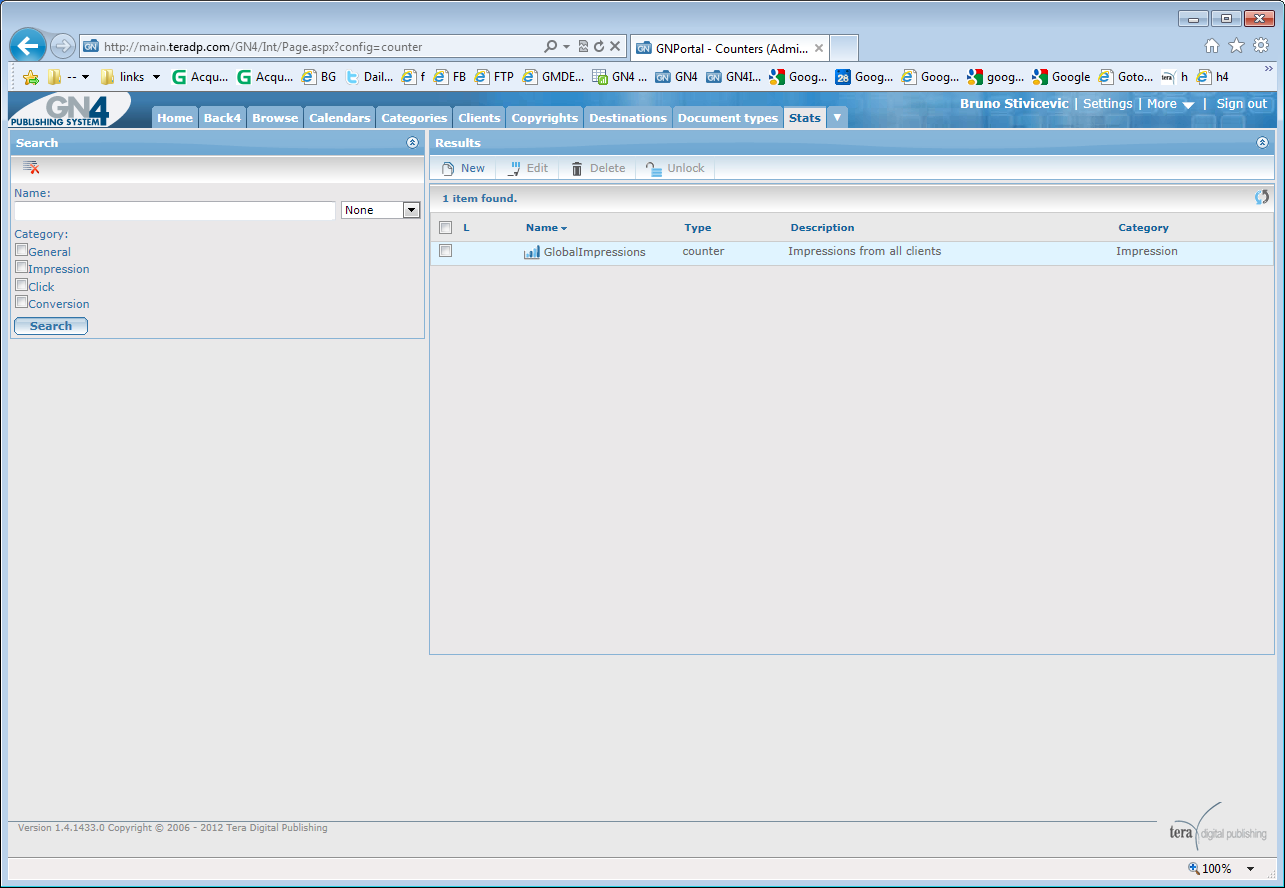Open the More dropdown menu

pyautogui.click(x=1170, y=104)
